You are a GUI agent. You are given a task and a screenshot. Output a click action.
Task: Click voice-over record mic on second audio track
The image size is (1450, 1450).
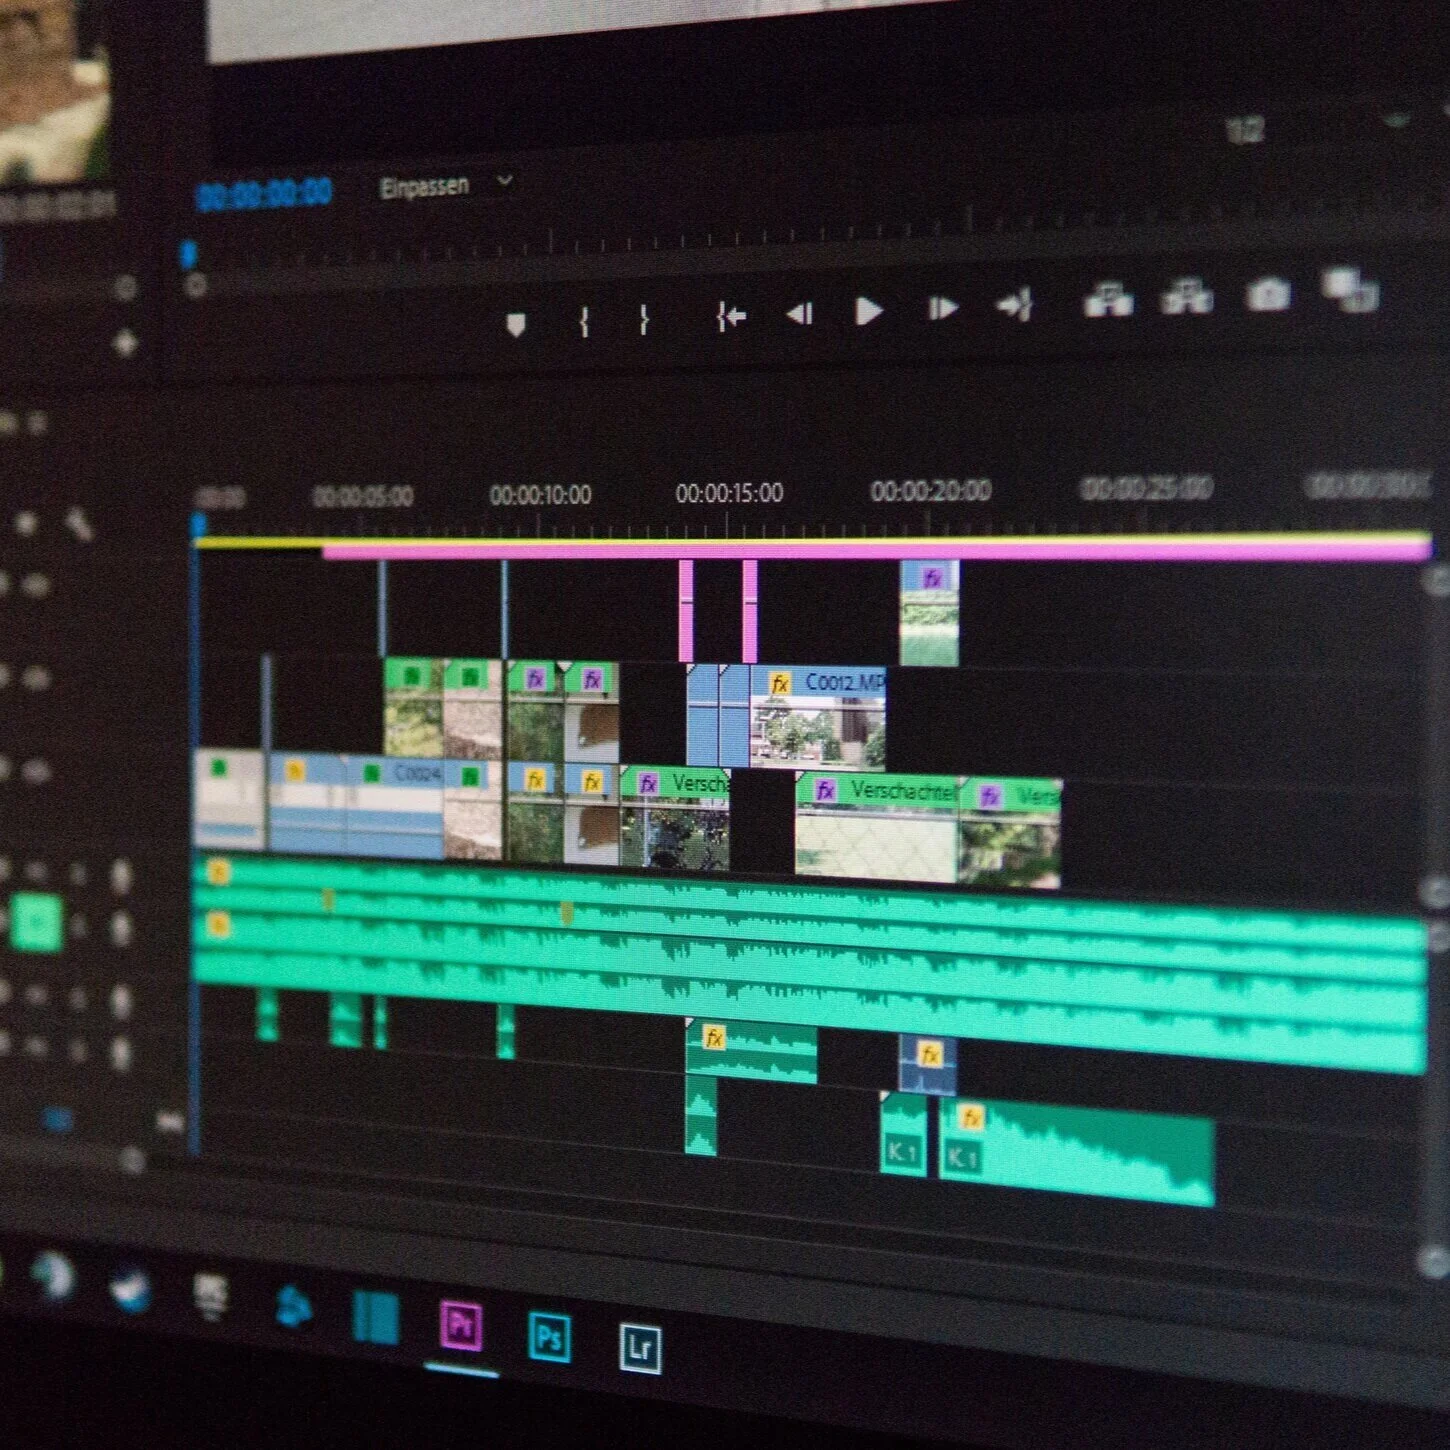tap(121, 928)
